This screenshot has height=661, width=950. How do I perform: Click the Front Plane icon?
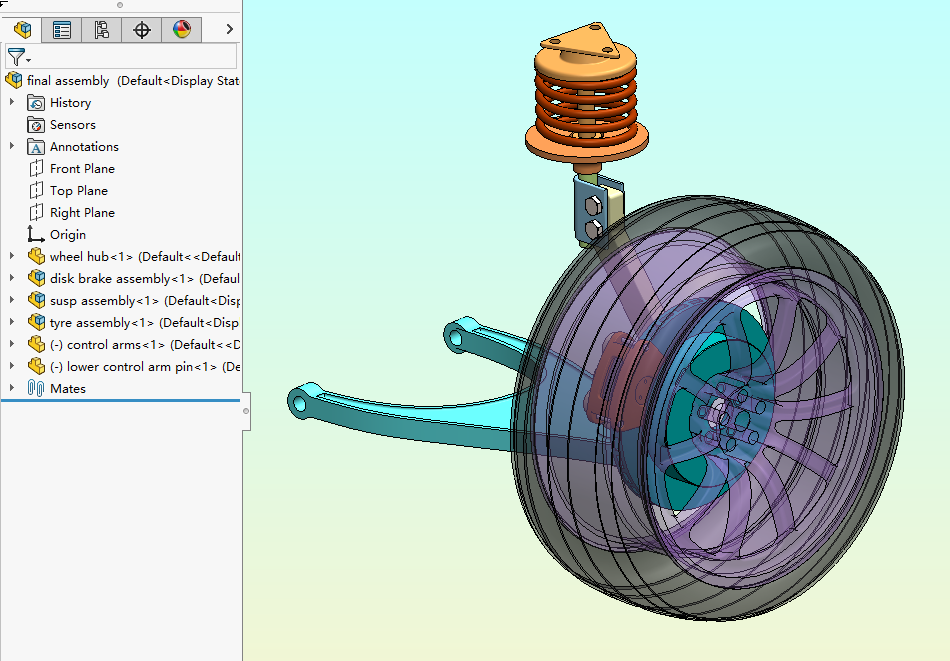(x=36, y=168)
